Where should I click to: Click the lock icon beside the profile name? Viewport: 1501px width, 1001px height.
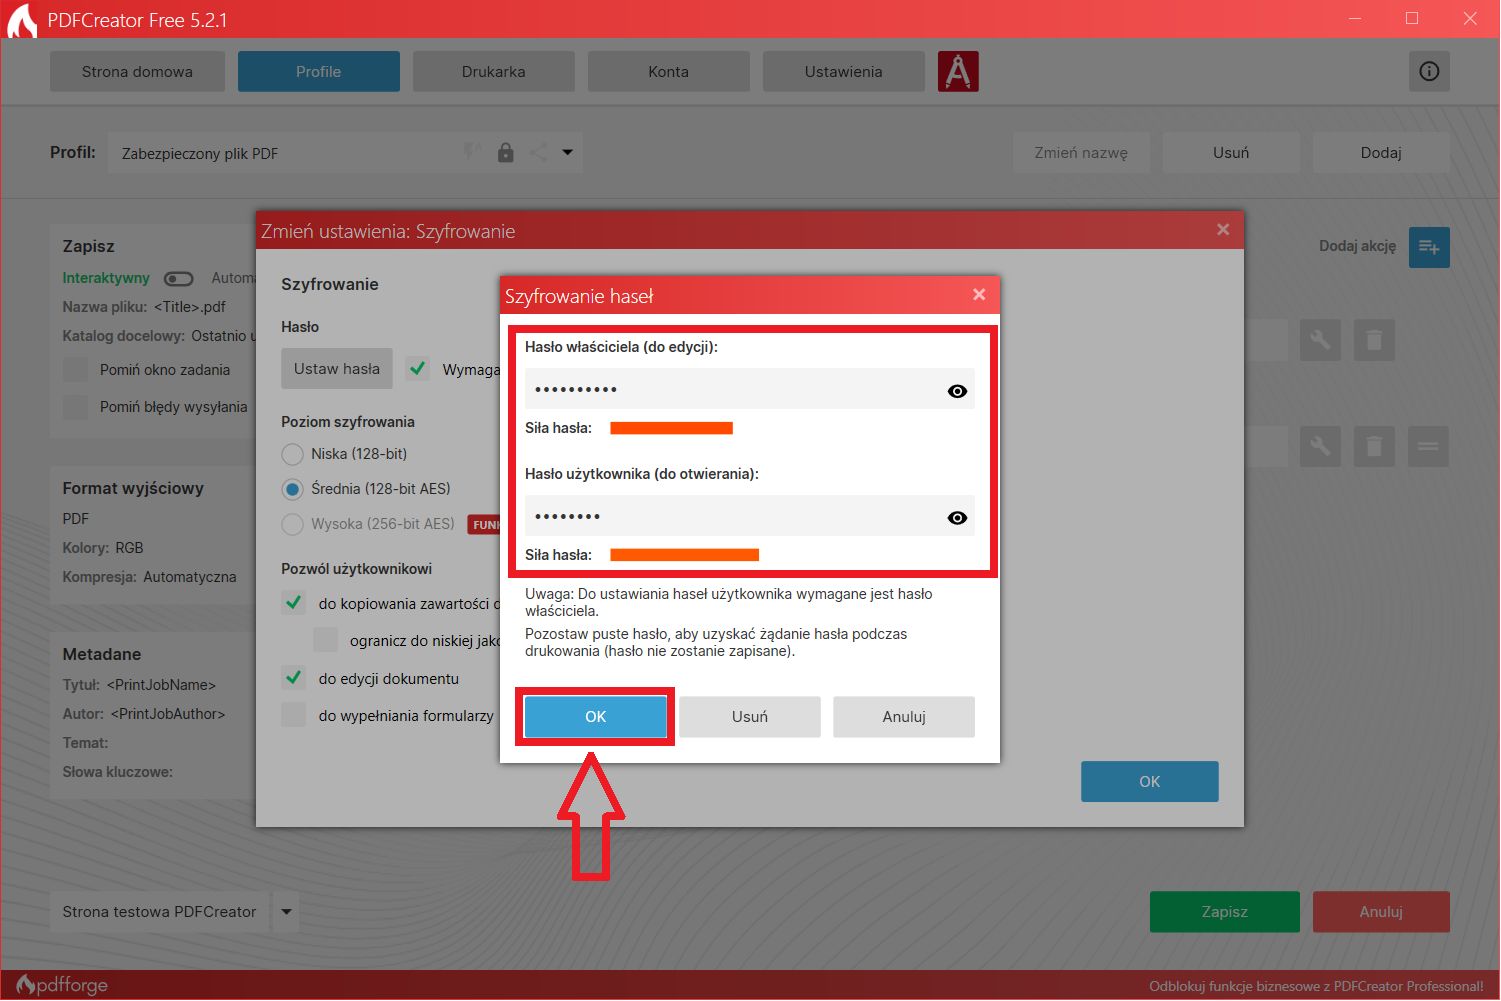506,152
